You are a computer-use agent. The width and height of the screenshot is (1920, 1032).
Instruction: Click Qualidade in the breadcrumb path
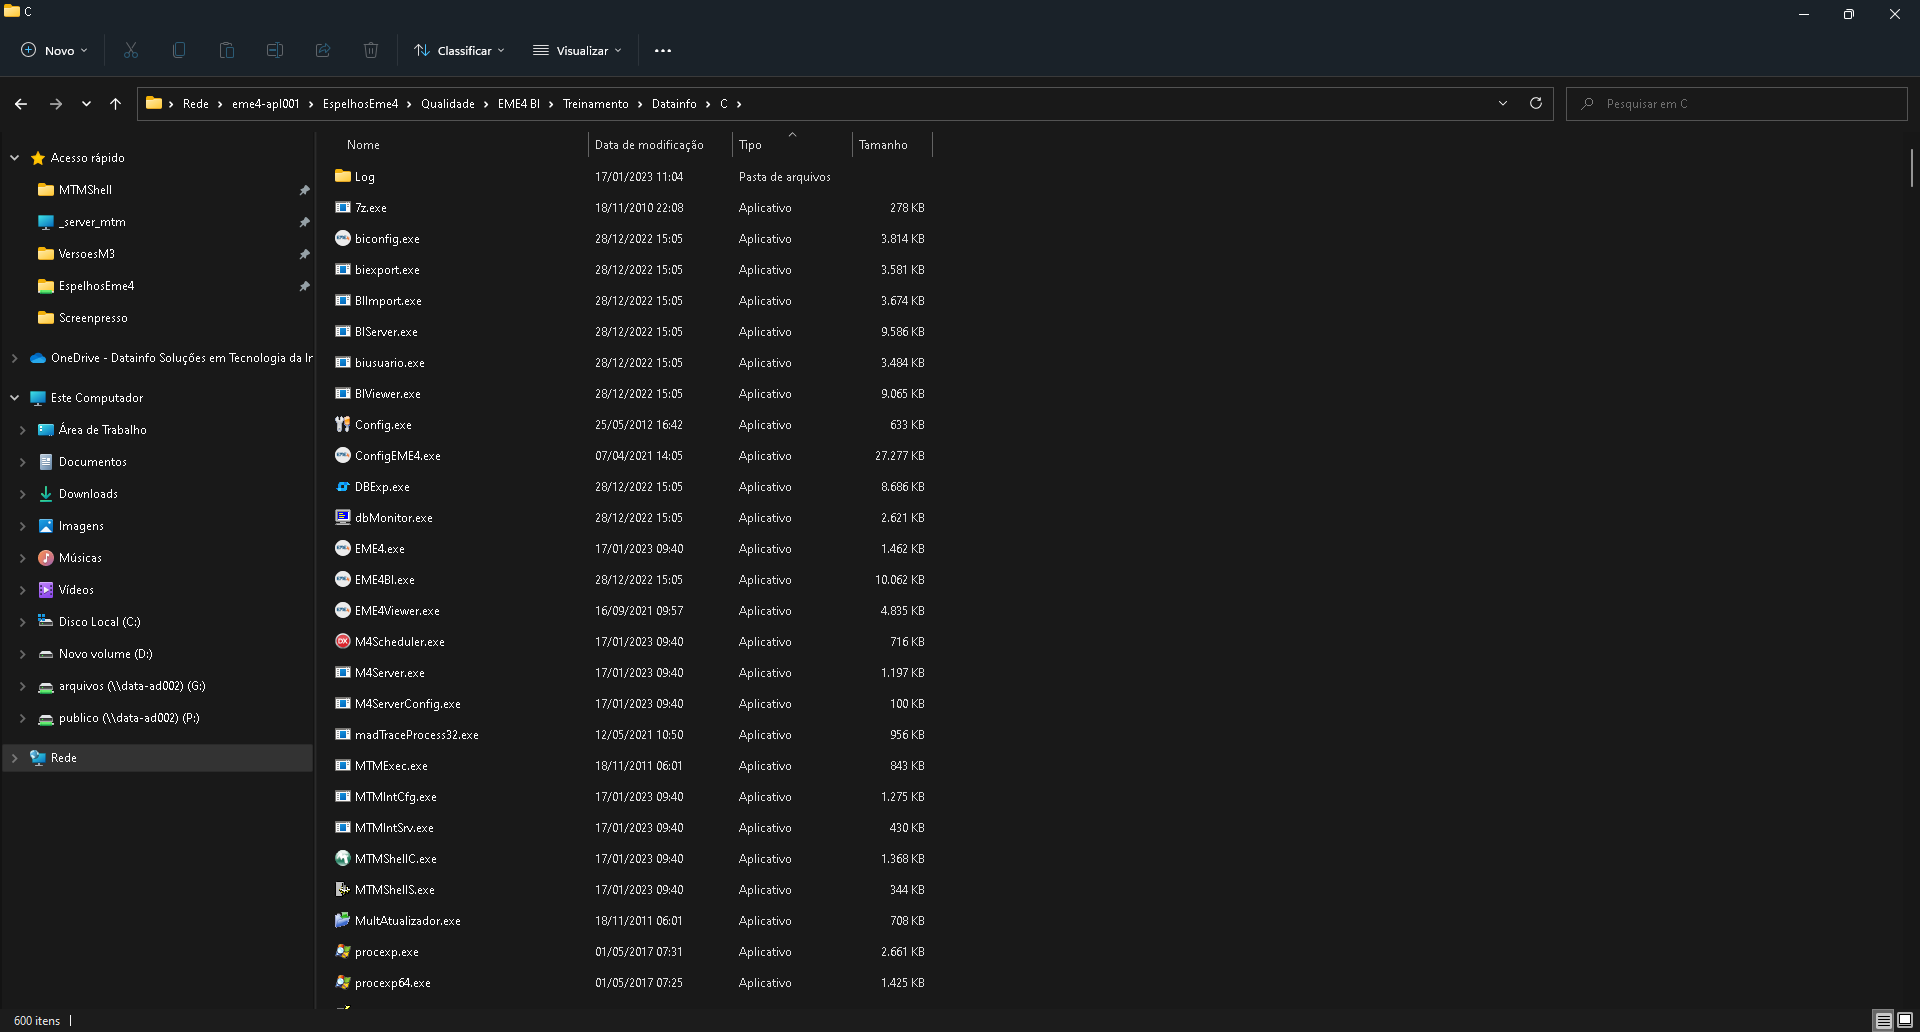[x=447, y=104]
